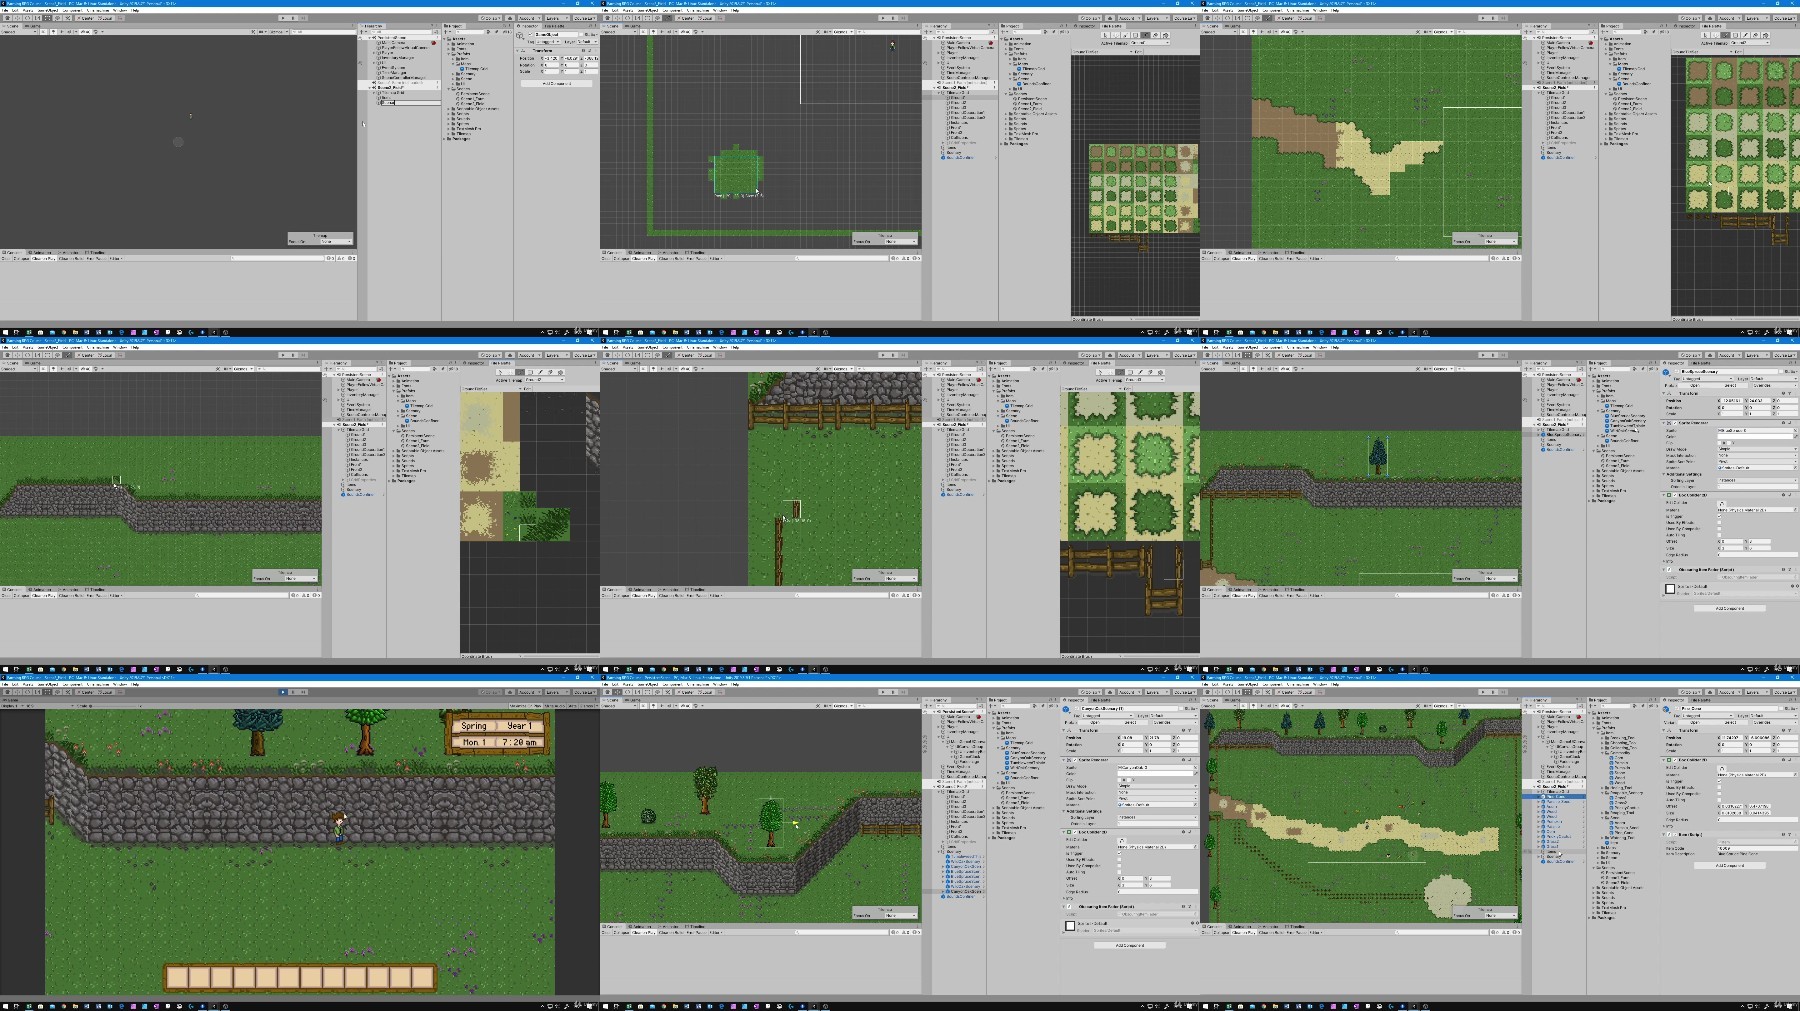Collapse Scenes folder in empty-scene Project panel
This screenshot has height=1011, width=1800.
click(x=449, y=89)
